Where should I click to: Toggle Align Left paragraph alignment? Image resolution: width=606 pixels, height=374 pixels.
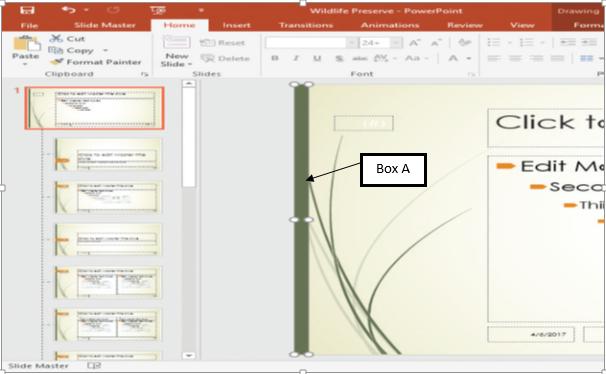click(494, 58)
